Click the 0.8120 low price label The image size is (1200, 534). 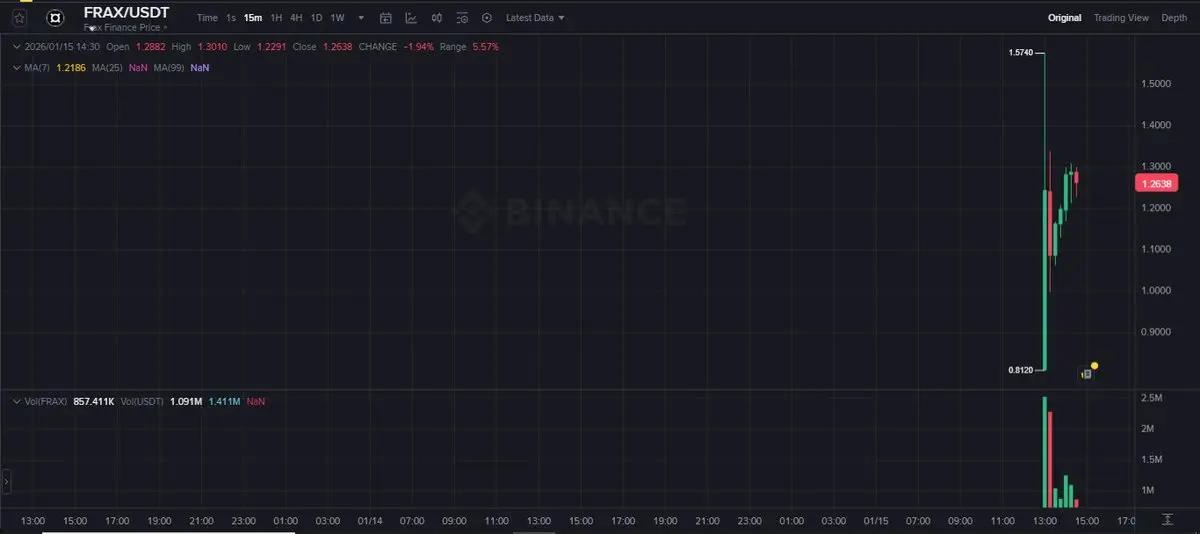tap(1022, 370)
